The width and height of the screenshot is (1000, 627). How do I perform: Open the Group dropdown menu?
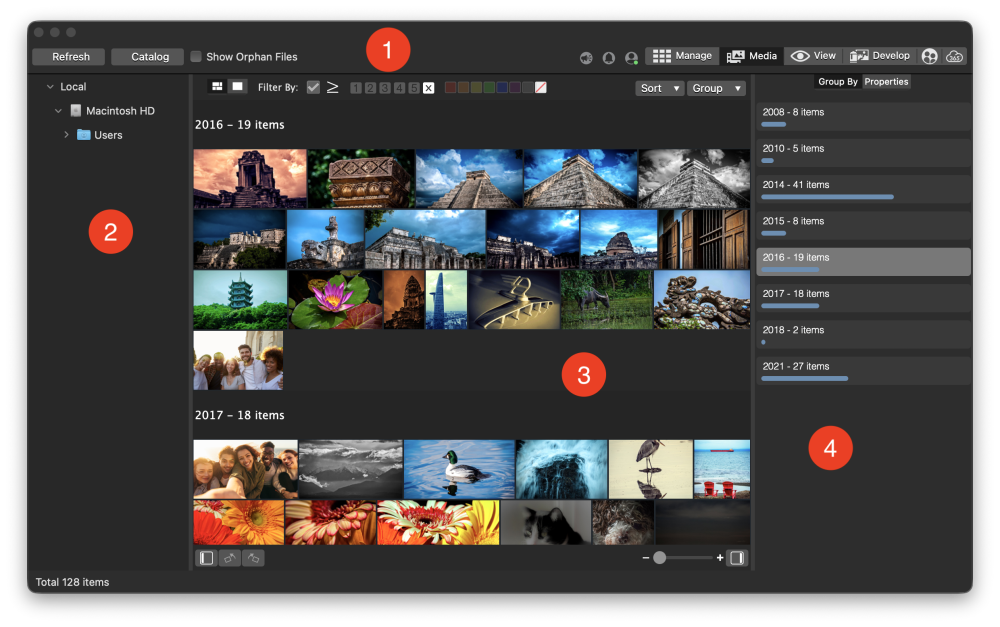tap(715, 88)
